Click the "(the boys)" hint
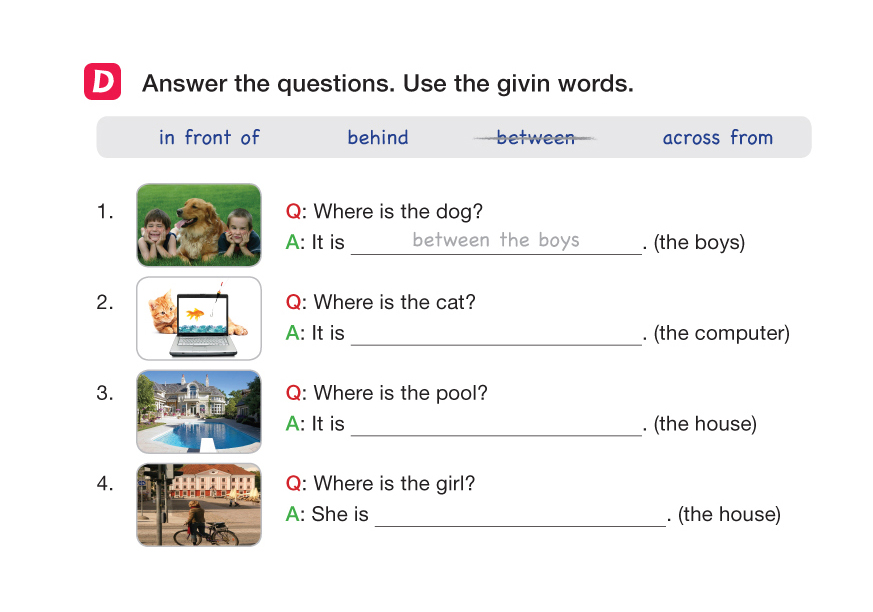This screenshot has height=612, width=873. pos(699,242)
